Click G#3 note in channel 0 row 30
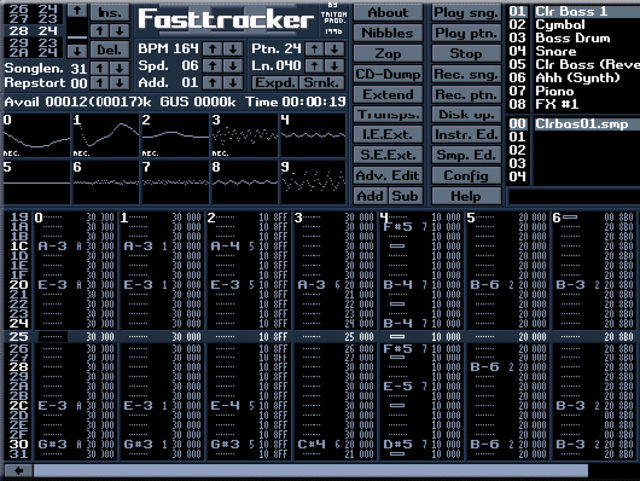This screenshot has width=640, height=481. tap(52, 444)
